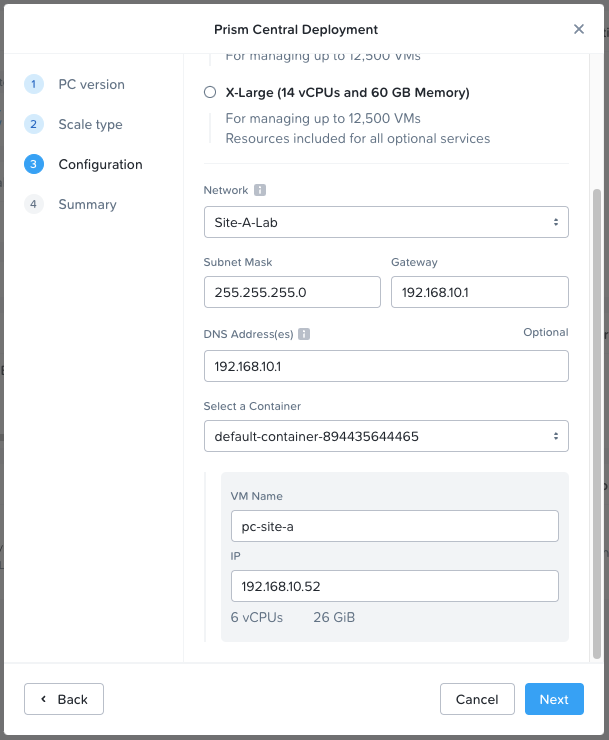Click the Next button
Image resolution: width=609 pixels, height=740 pixels.
(554, 699)
